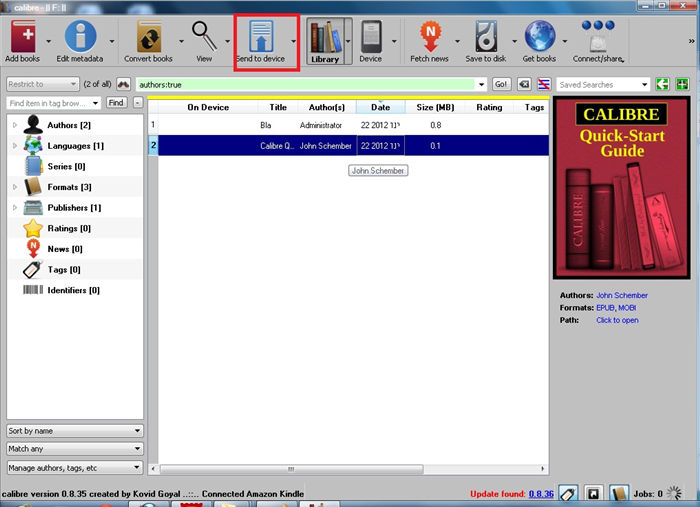This screenshot has height=507, width=700.
Task: Click the Fetch news icon
Action: pos(430,37)
